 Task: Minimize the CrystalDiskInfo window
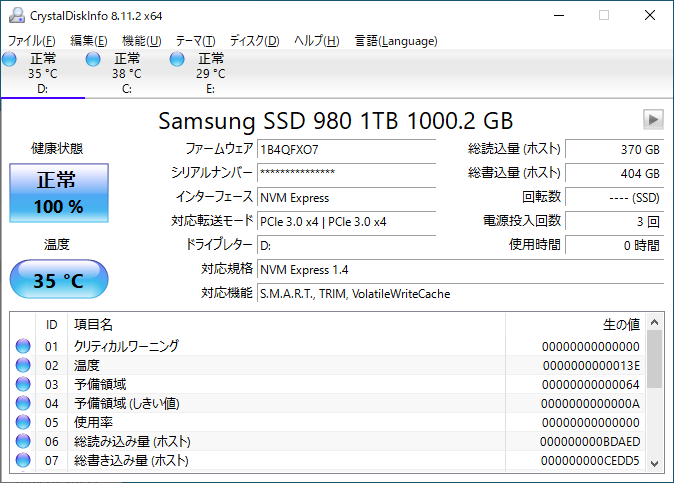tap(559, 15)
